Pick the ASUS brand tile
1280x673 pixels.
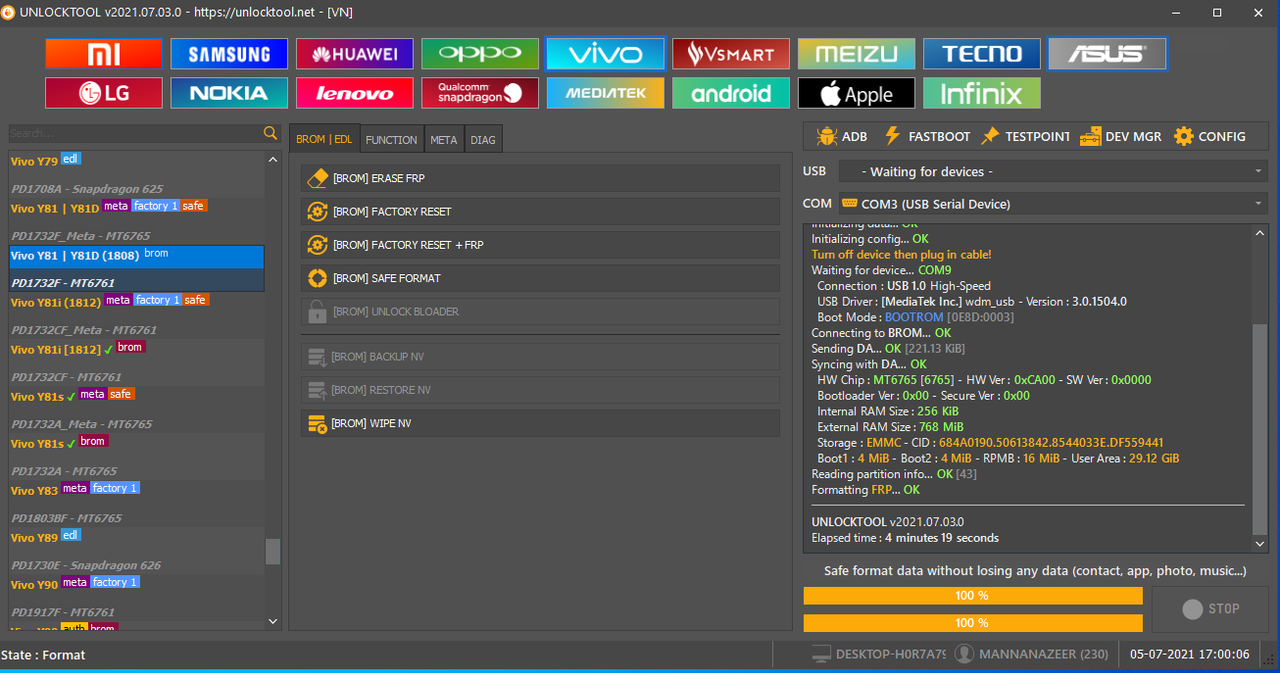coord(1107,53)
